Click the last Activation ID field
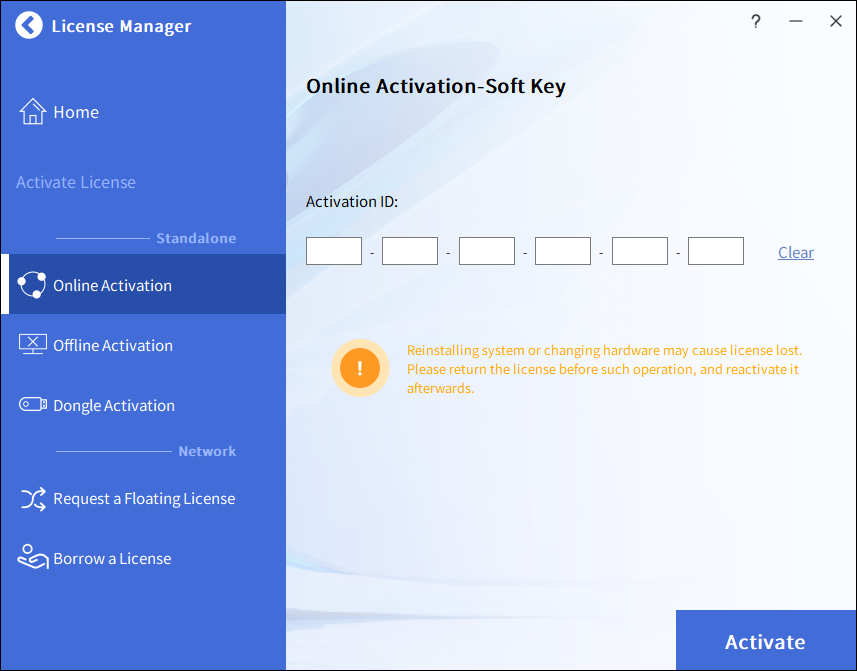Screen dimensions: 857x671 716,251
